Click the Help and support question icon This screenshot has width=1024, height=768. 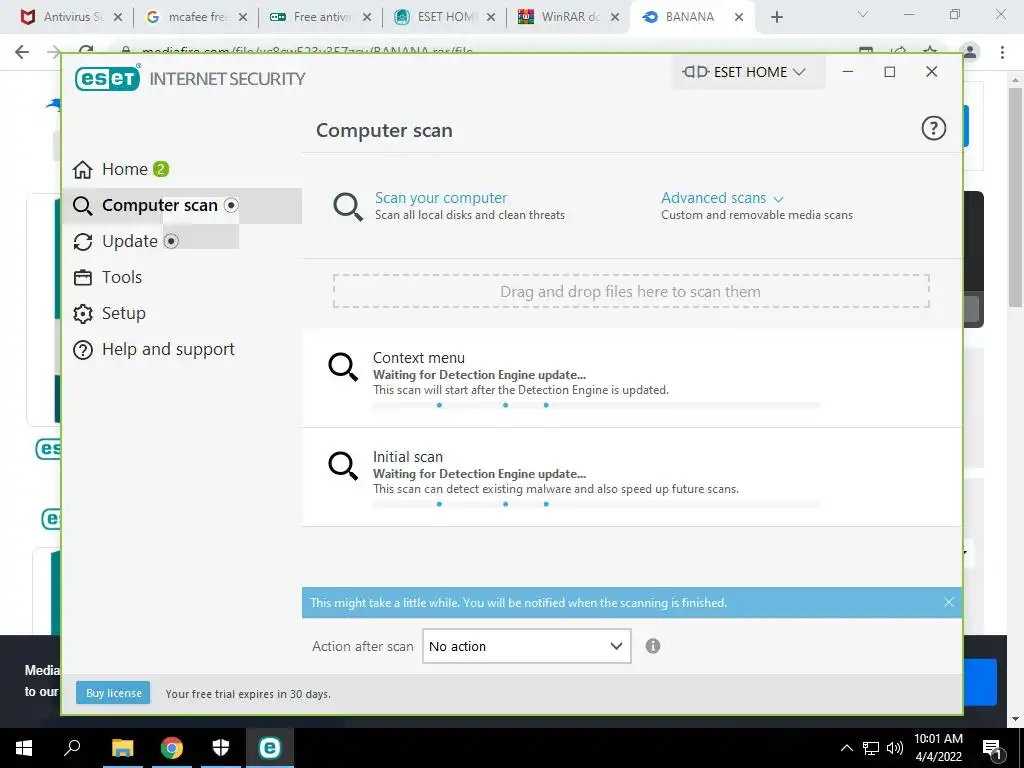[x=83, y=350]
